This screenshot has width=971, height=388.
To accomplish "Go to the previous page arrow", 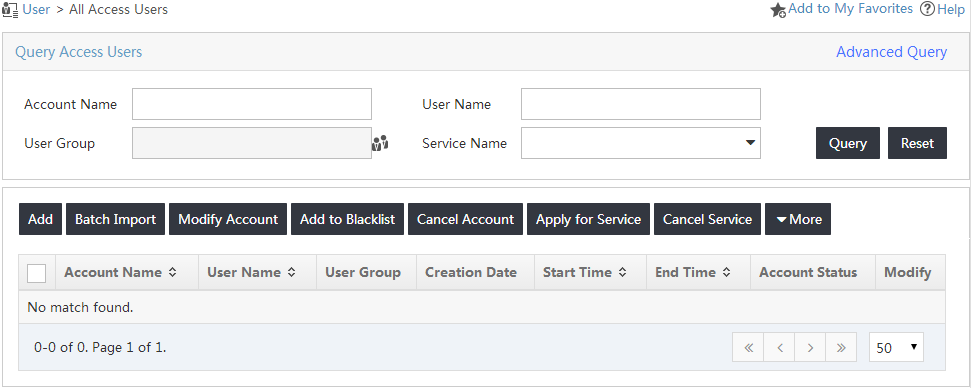I will (x=780, y=348).
